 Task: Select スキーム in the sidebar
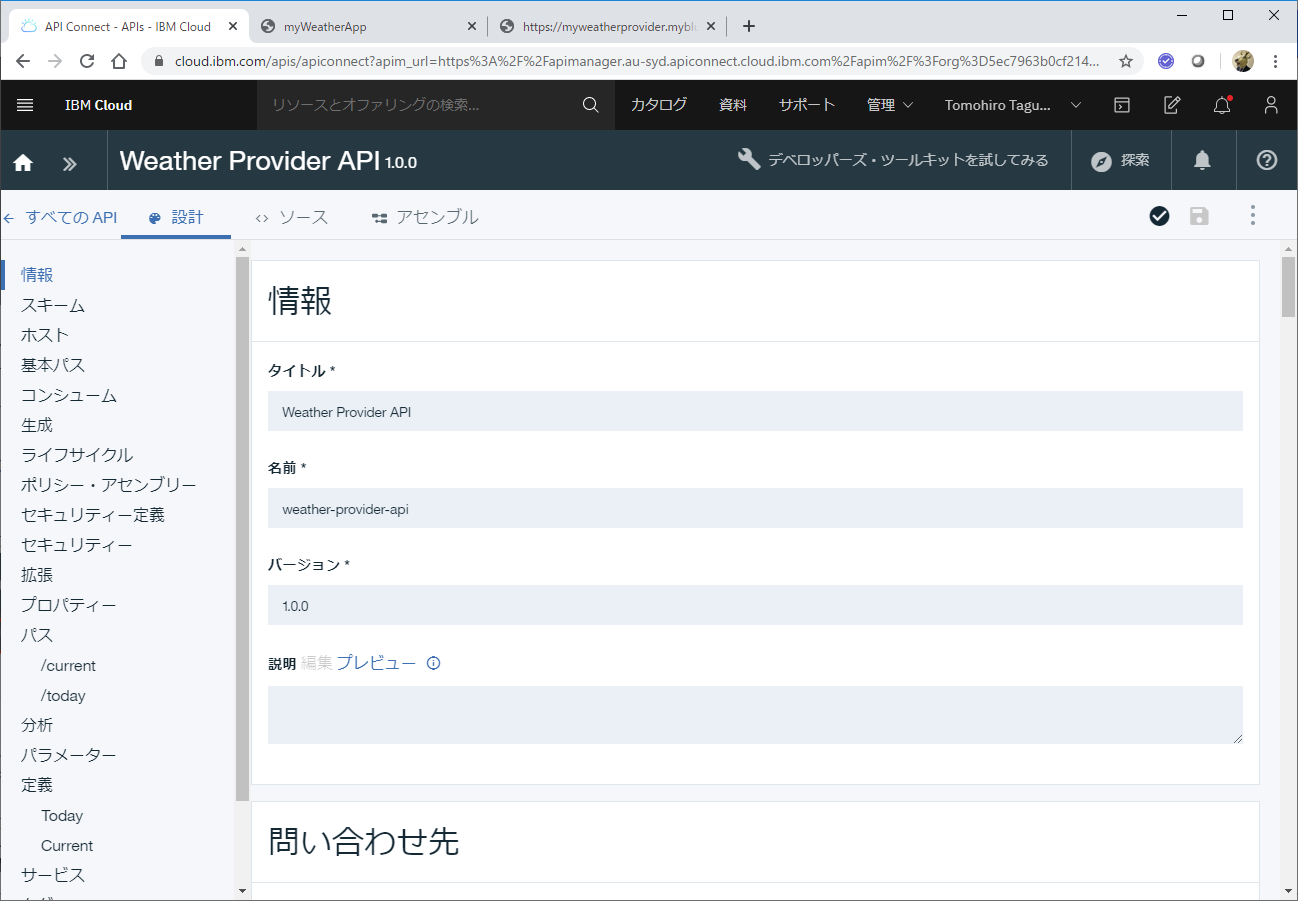pyautogui.click(x=53, y=305)
